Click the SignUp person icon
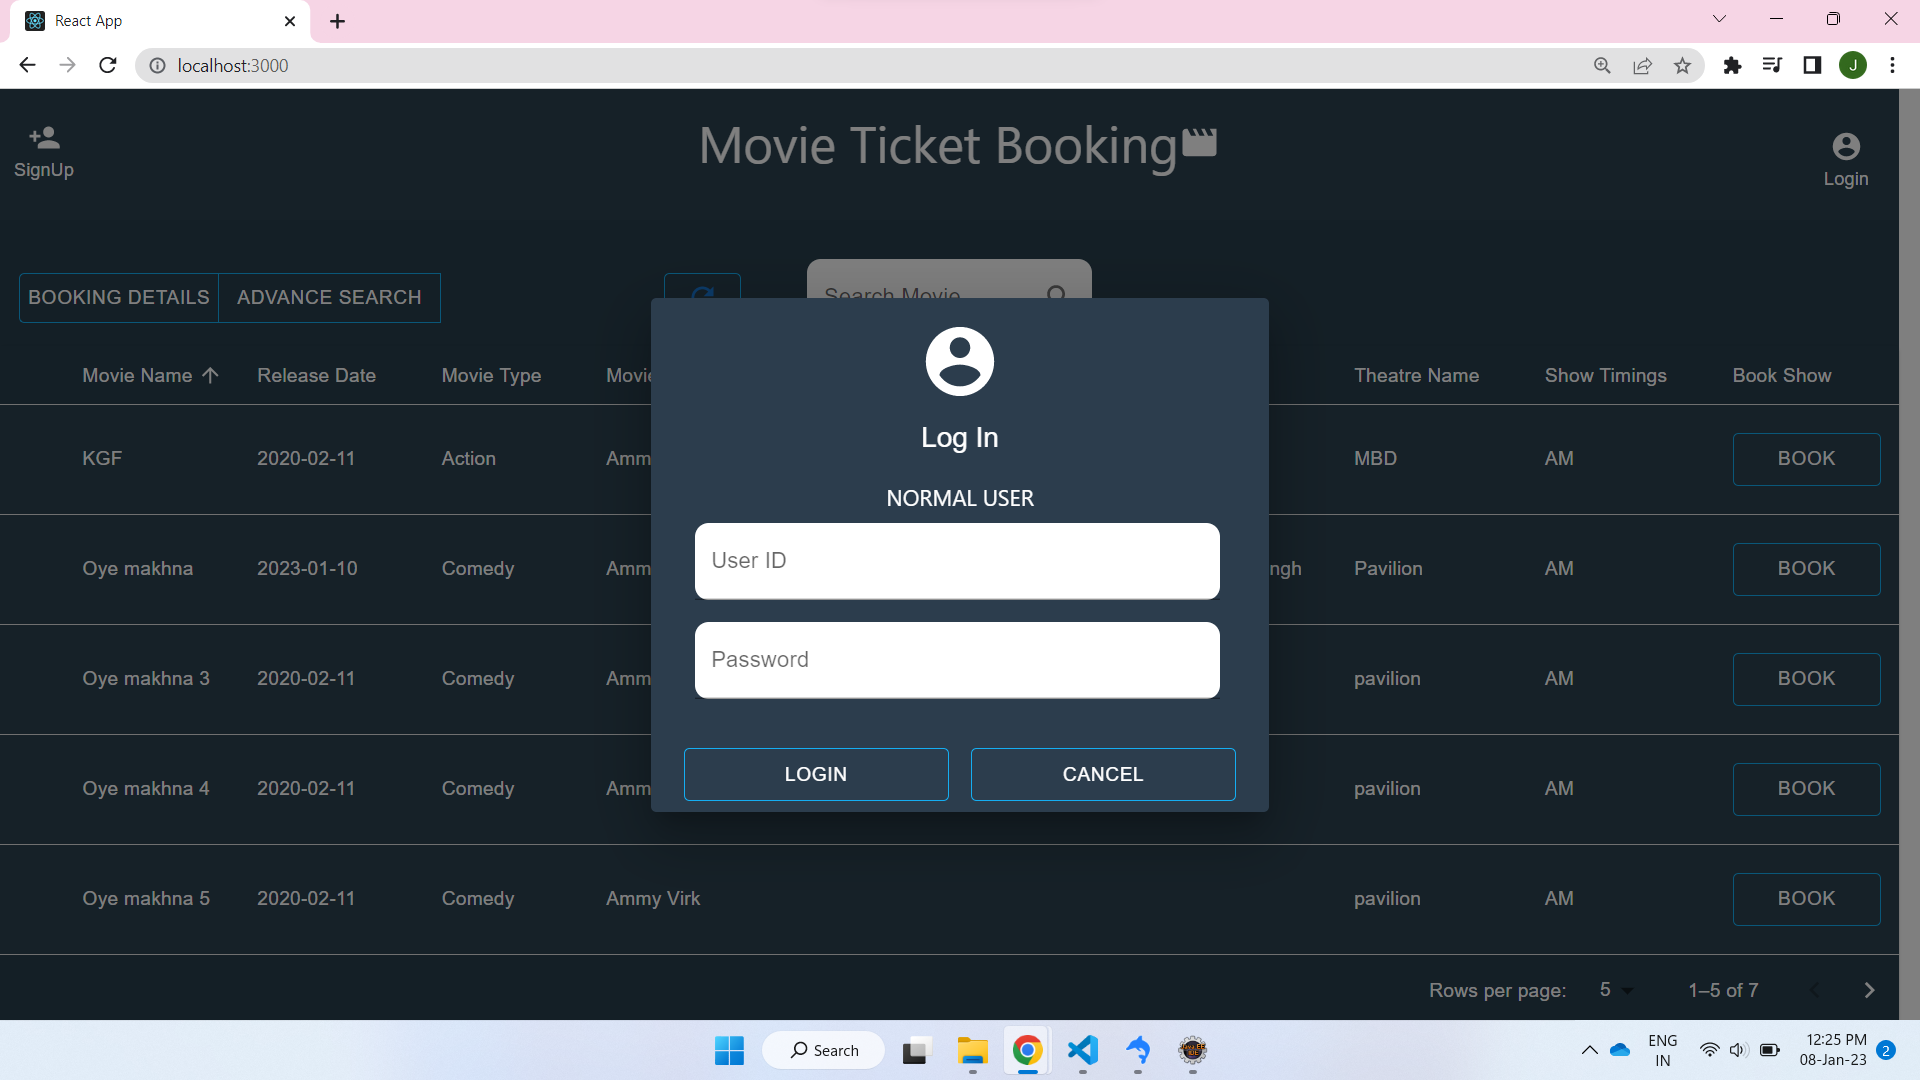Viewport: 1920px width, 1080px height. coord(43,137)
